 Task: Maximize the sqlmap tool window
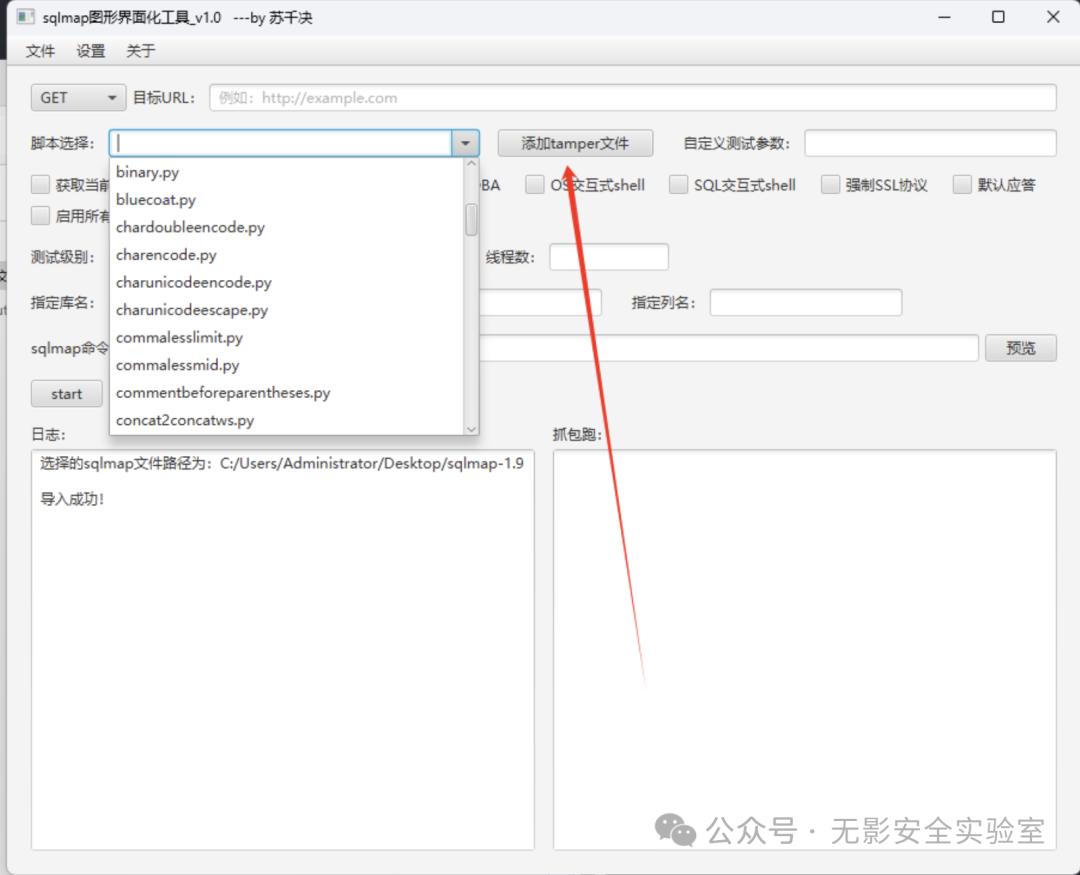(998, 17)
